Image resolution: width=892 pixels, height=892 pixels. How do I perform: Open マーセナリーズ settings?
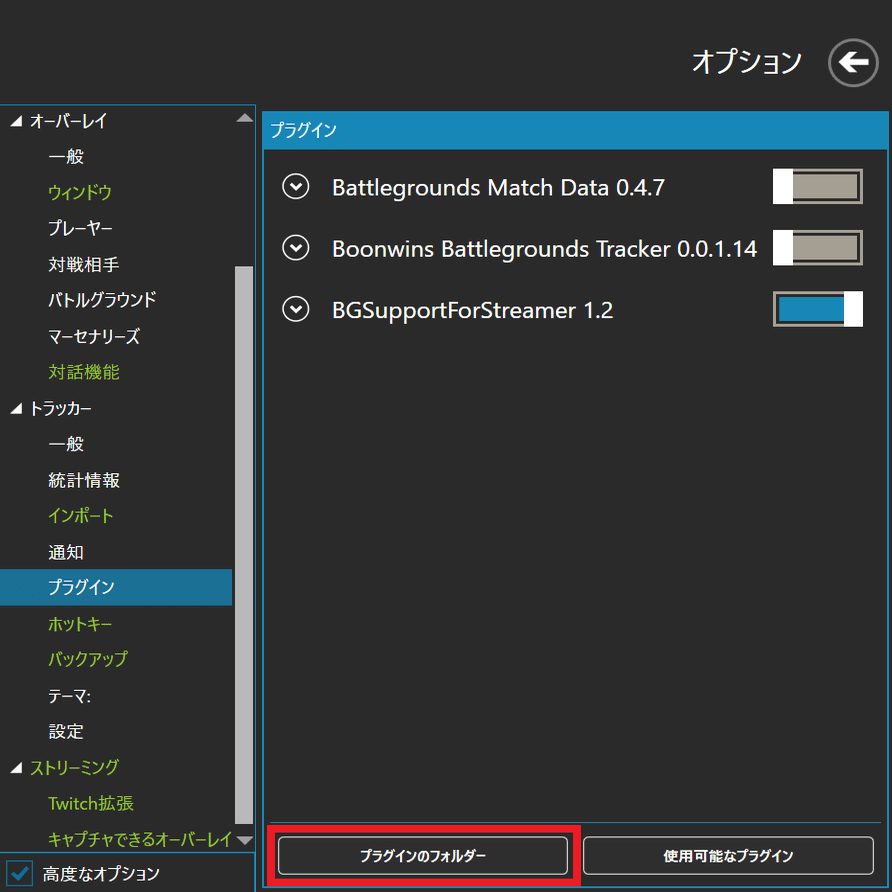tap(94, 336)
